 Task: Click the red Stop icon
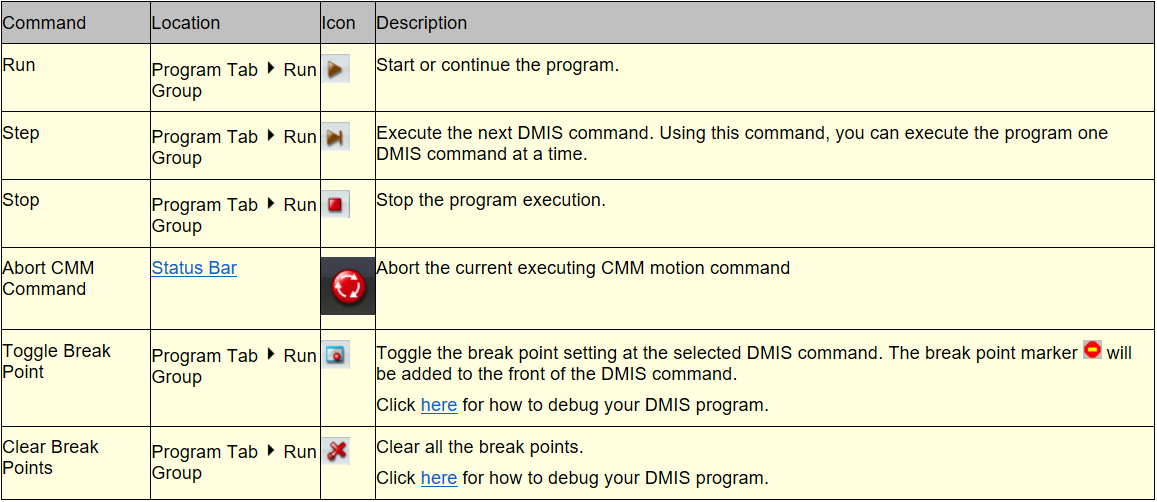coord(336,204)
